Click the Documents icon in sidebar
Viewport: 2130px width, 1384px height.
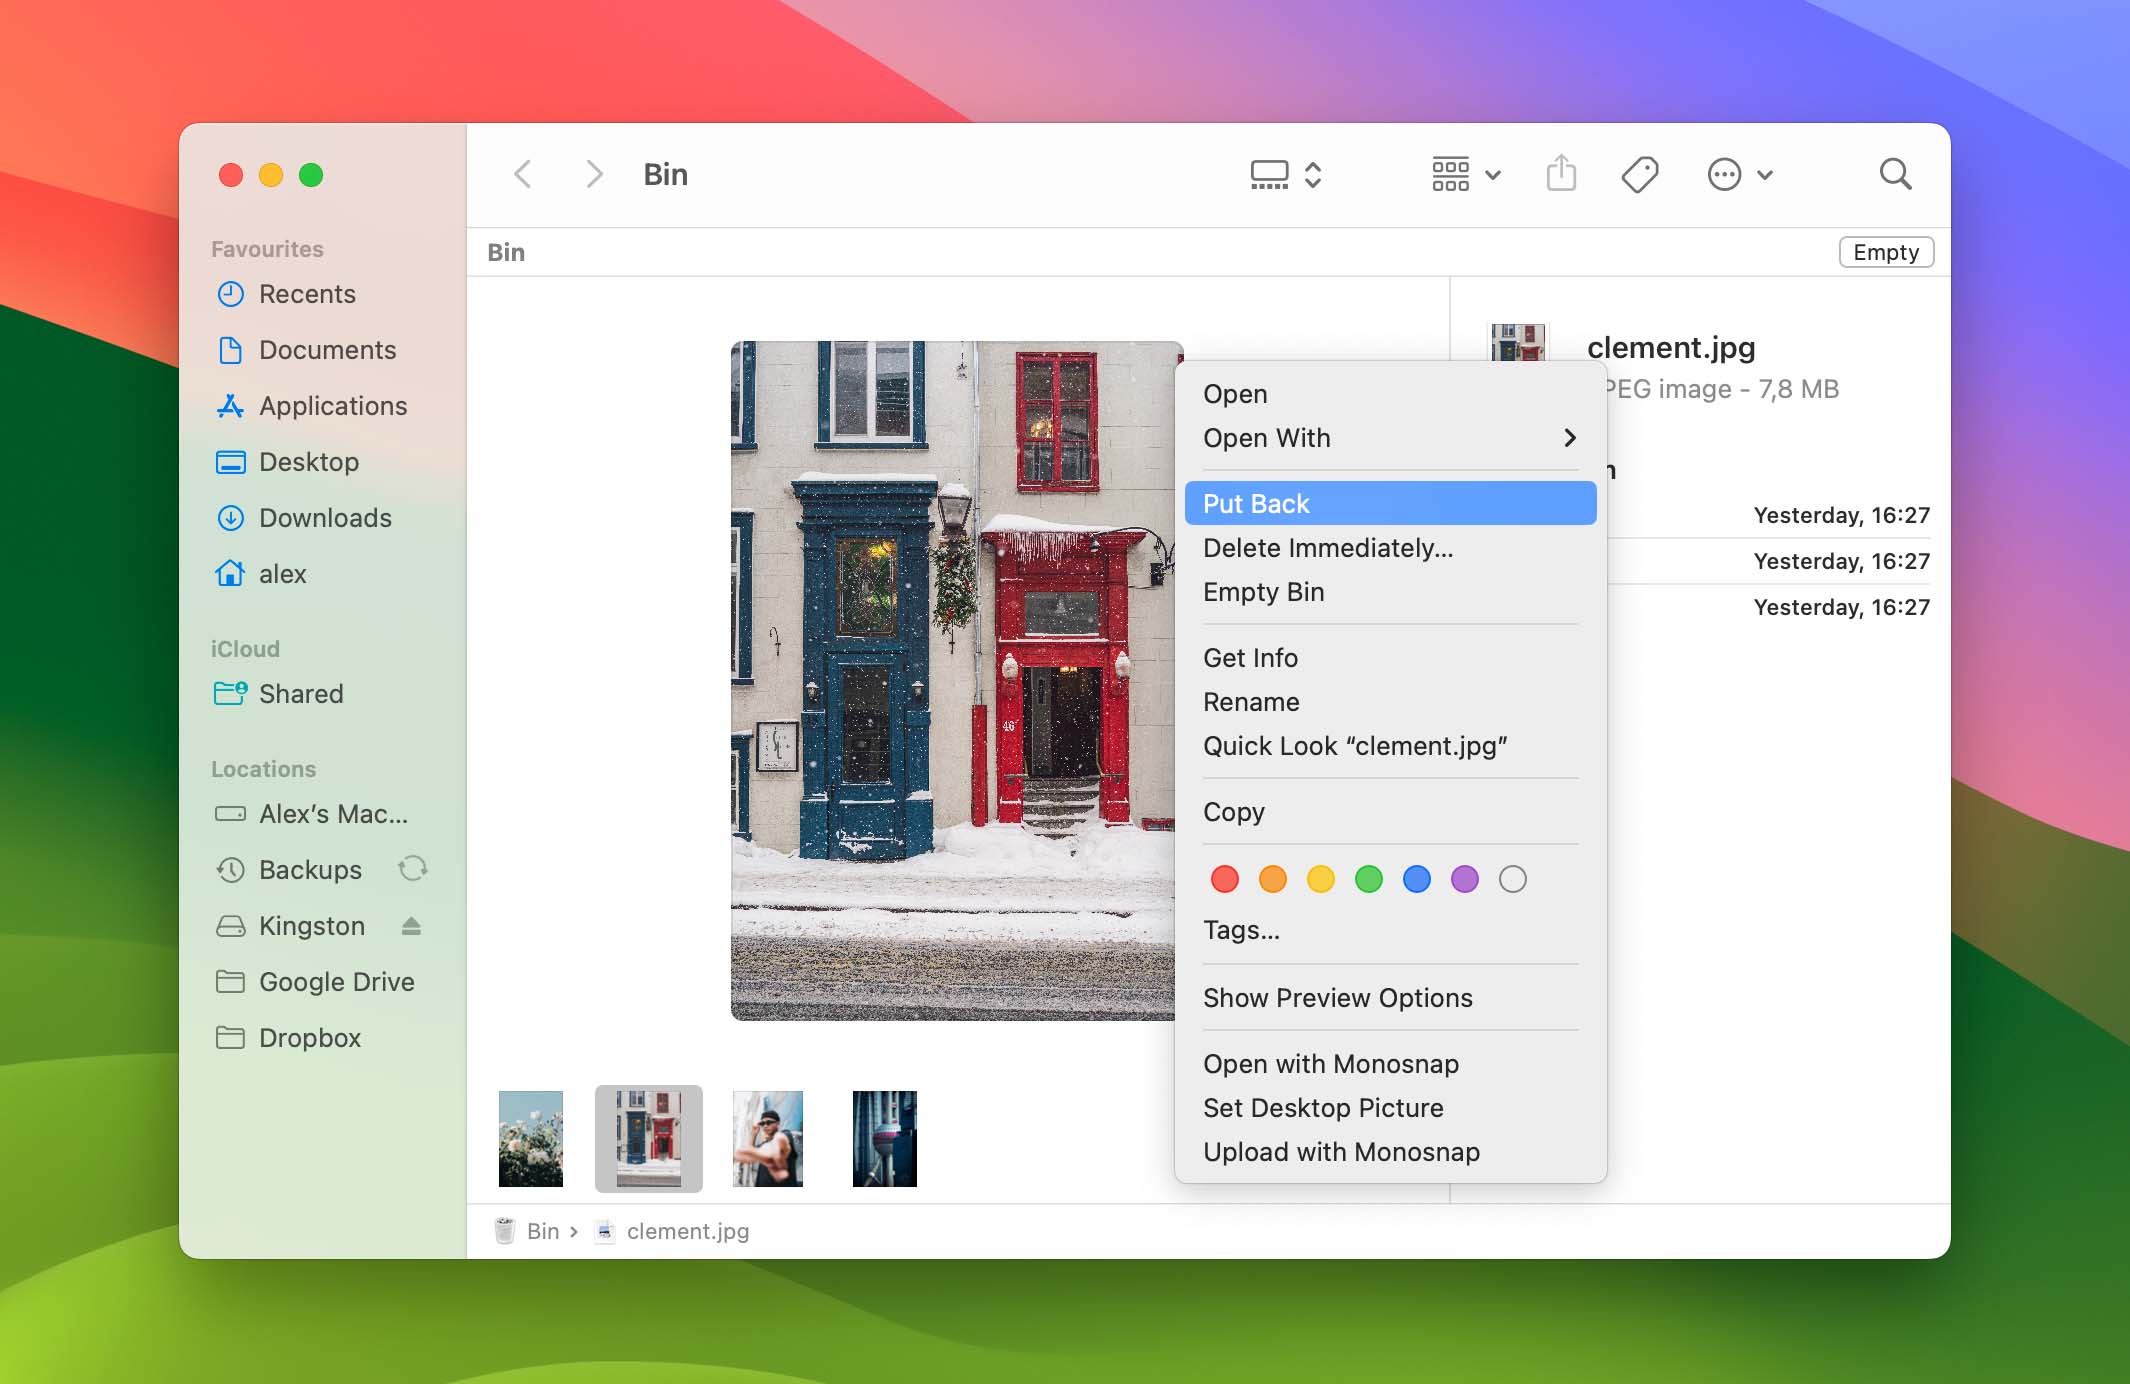(x=228, y=349)
